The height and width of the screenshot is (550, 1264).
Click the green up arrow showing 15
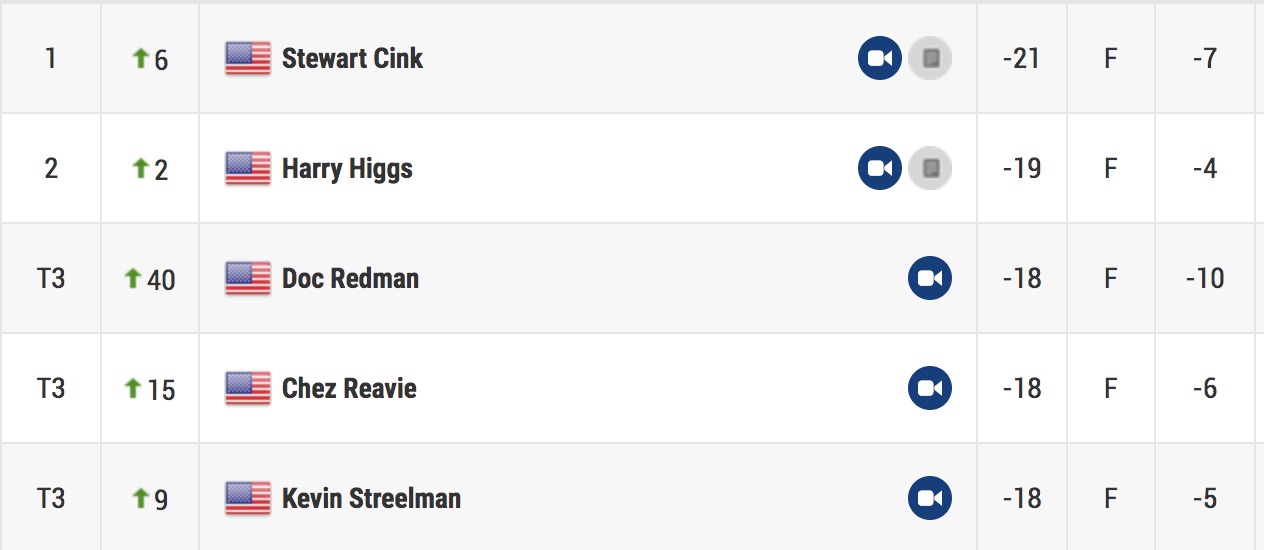[x=132, y=388]
